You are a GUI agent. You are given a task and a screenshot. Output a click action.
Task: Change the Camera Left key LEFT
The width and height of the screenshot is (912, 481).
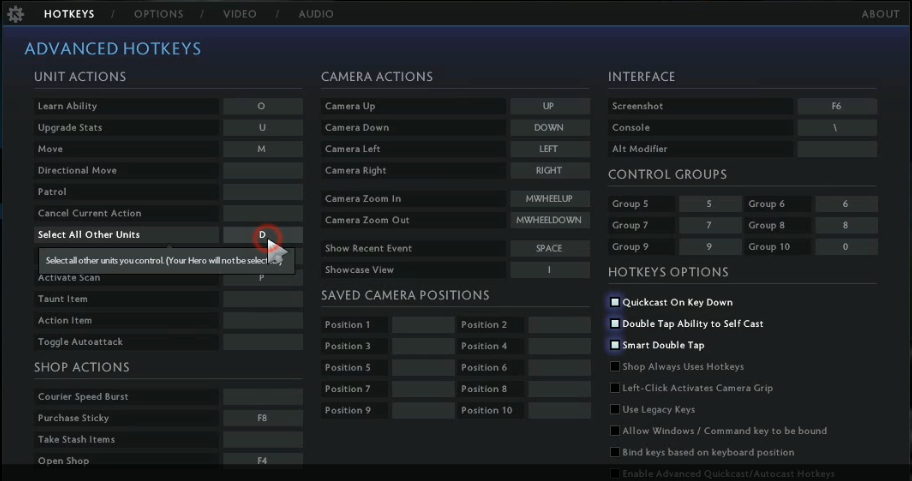tap(550, 149)
